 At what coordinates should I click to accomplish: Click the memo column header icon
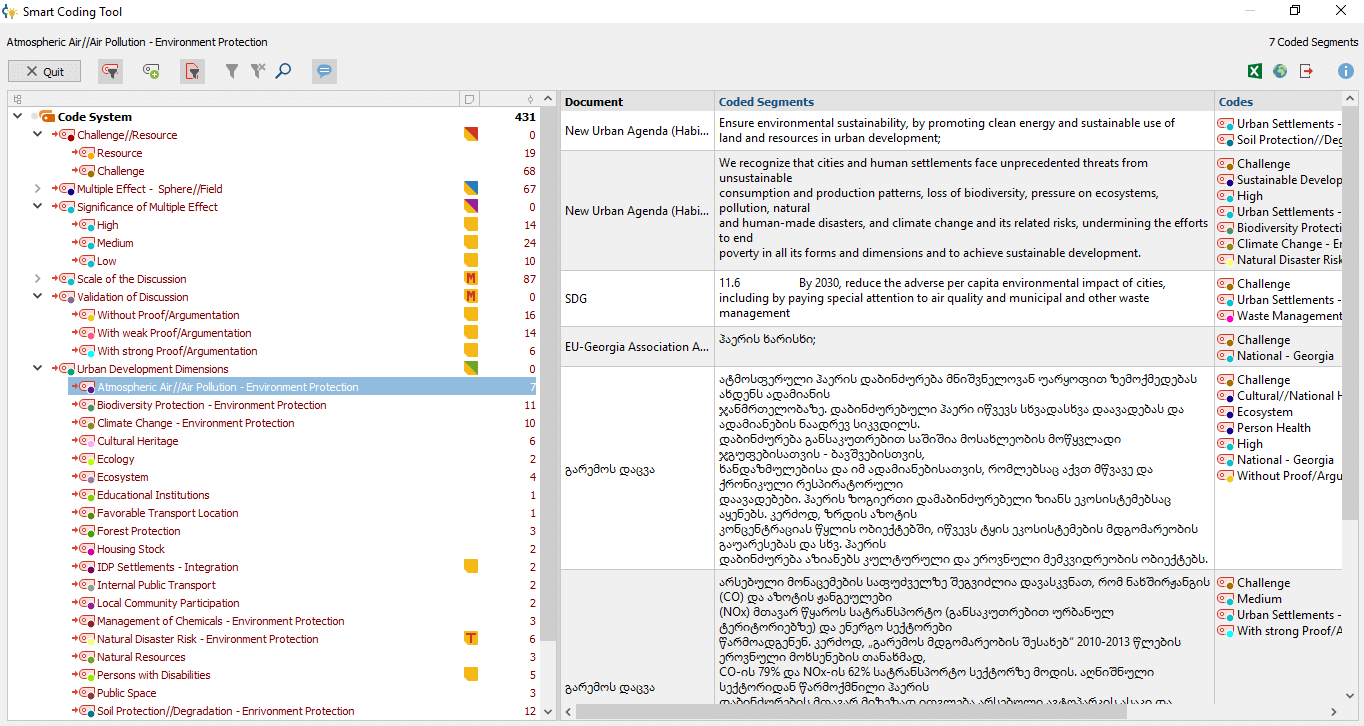469,99
